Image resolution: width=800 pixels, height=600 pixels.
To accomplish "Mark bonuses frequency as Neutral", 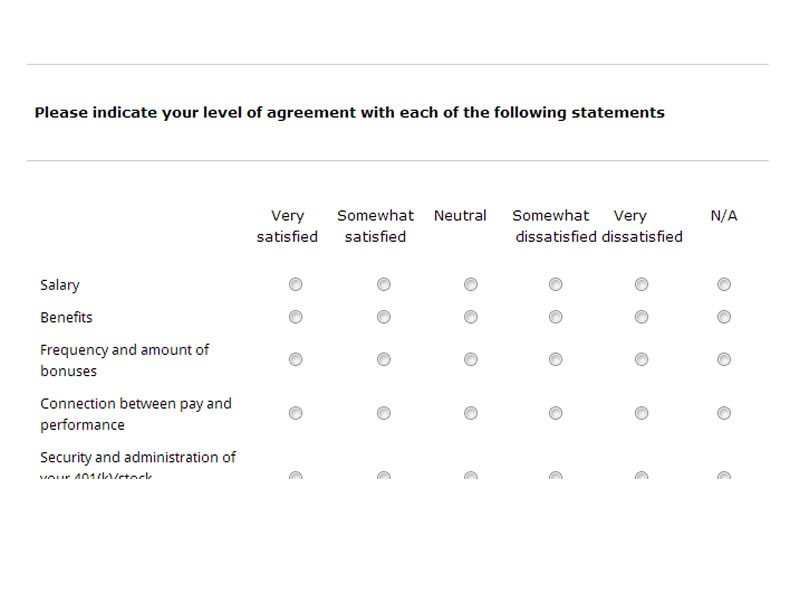I will pos(469,359).
